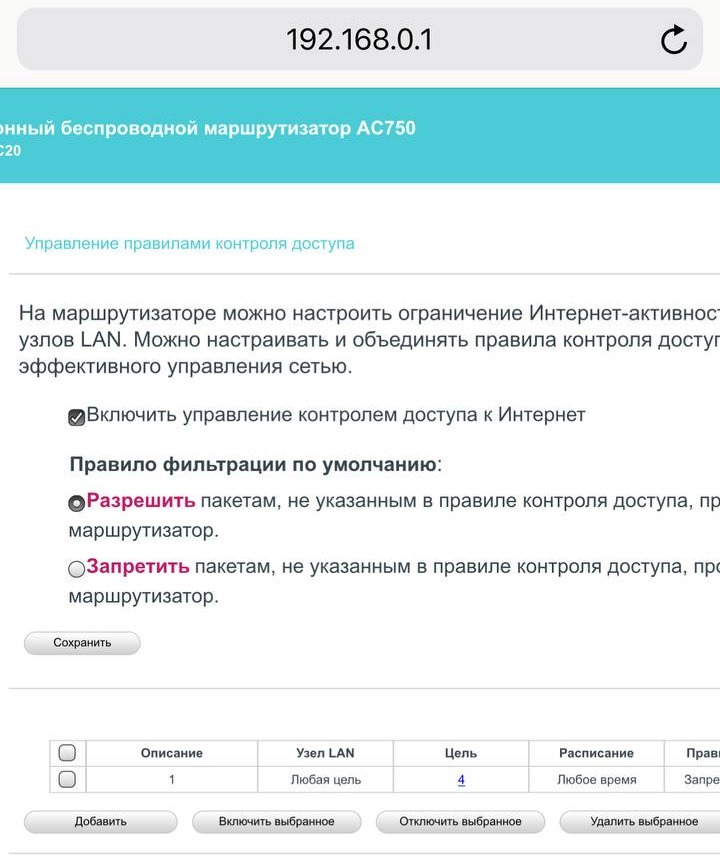Toggle 'Включить управление контролем доступа' checkbox

coord(76,417)
